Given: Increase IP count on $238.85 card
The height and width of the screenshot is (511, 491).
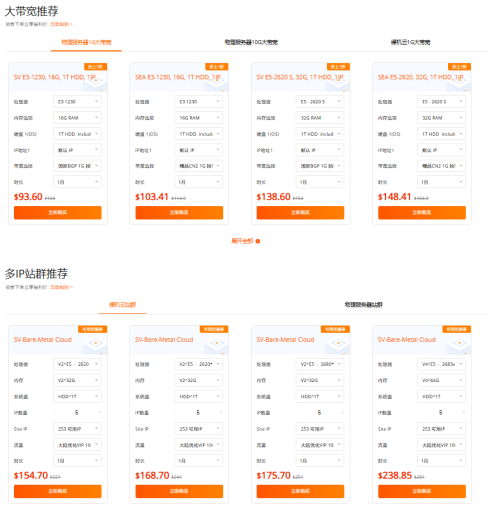Looking at the screenshot, I should point(464,413).
